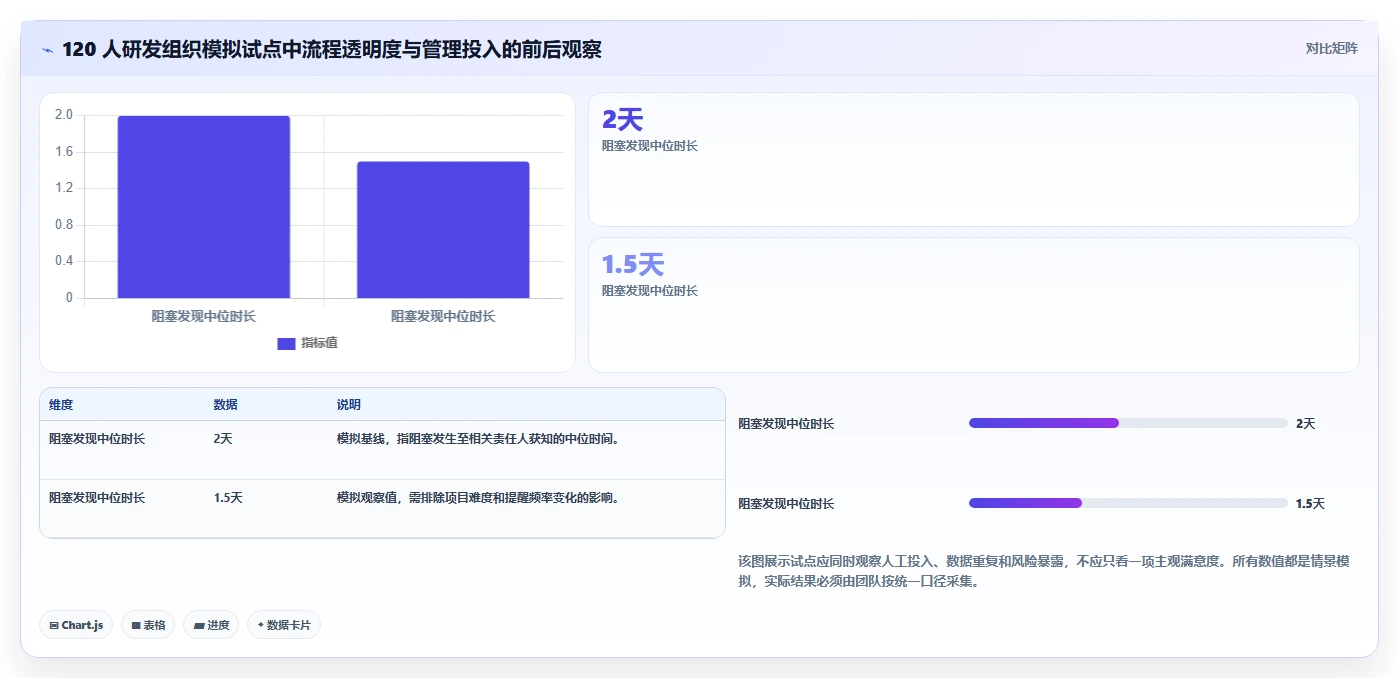This screenshot has width=1399, height=678.
Task: Click the small icon before the page title
Action: click(47, 49)
